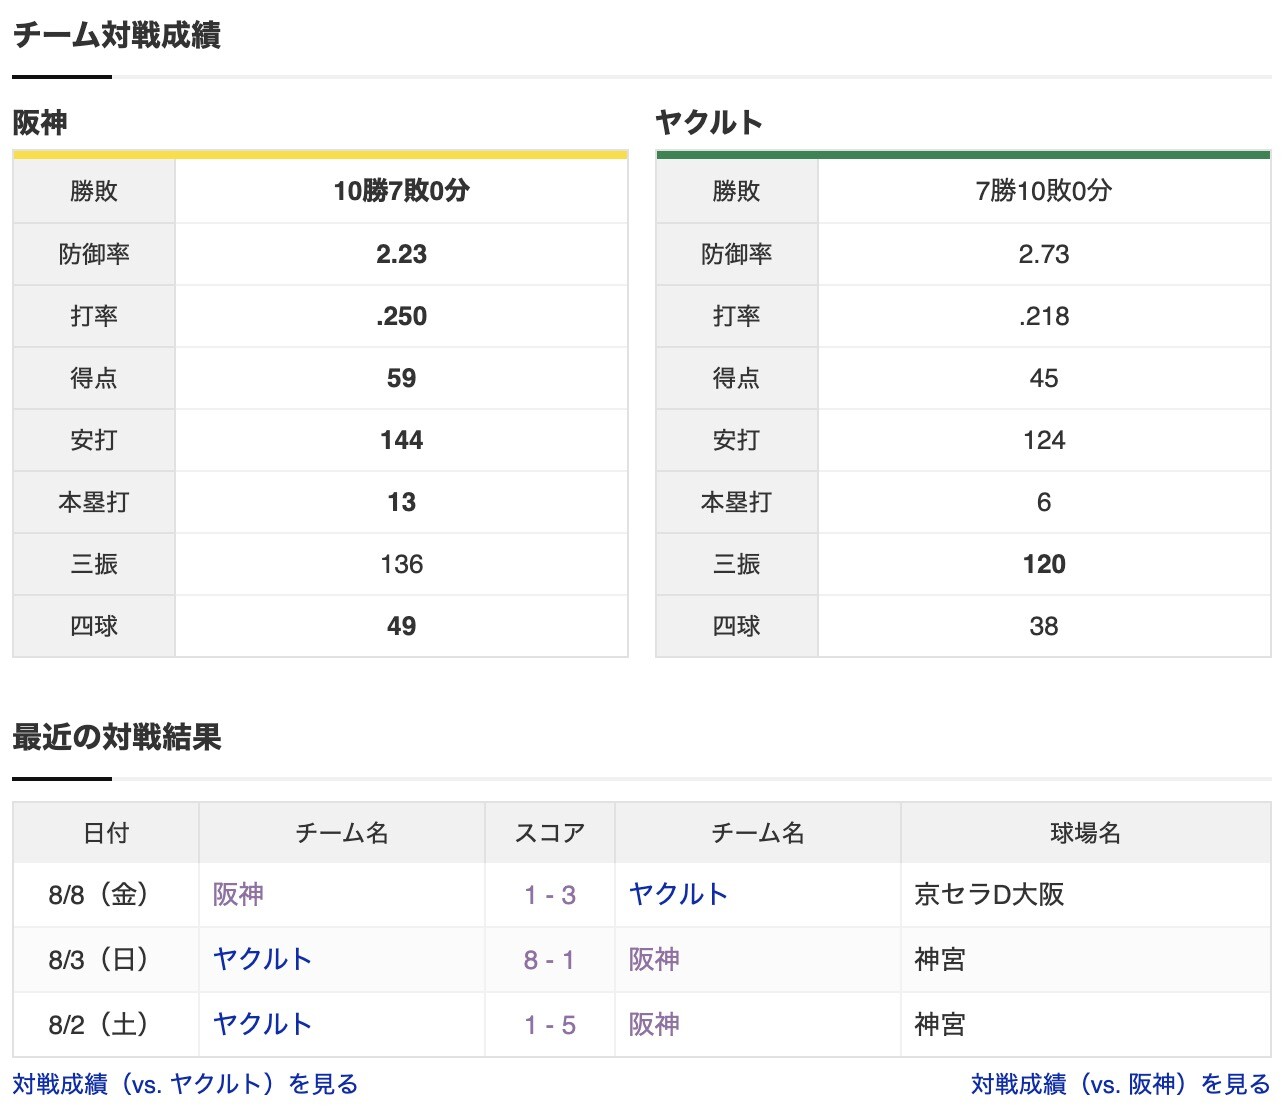
Task: Click the ヤクルト link in the 8/3 row
Action: click(262, 960)
